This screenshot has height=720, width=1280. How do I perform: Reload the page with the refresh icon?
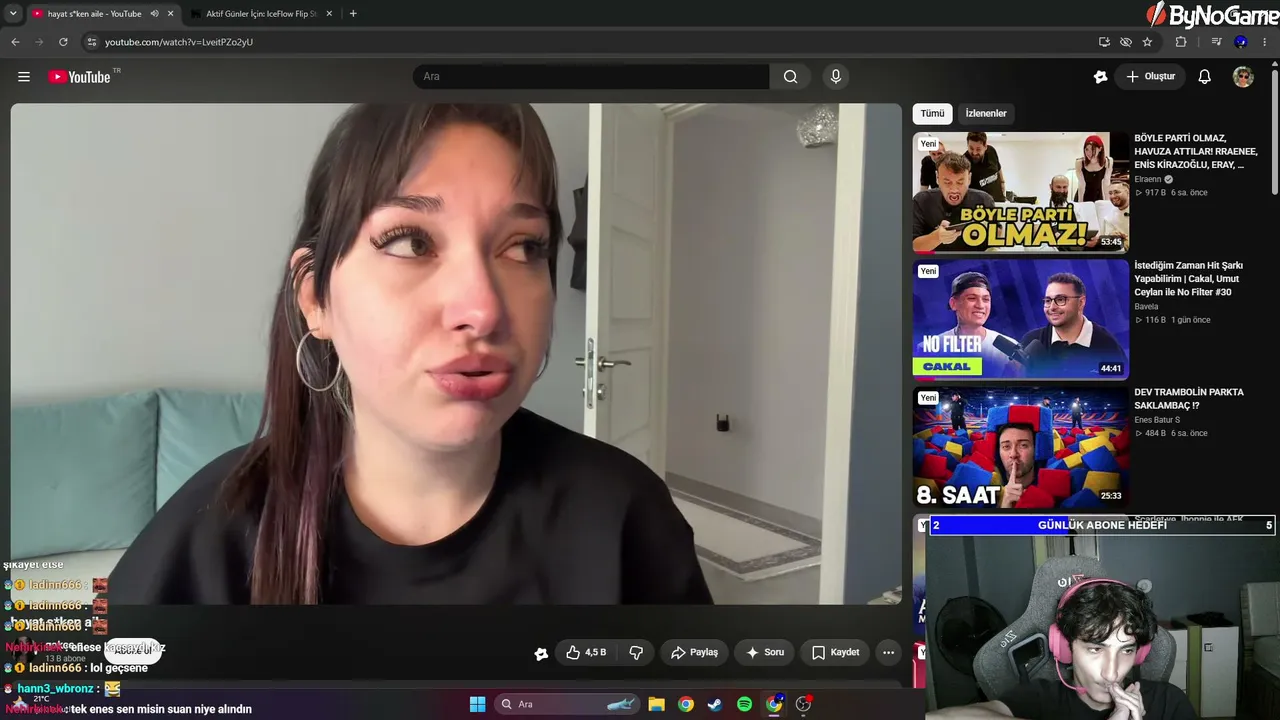pyautogui.click(x=63, y=42)
